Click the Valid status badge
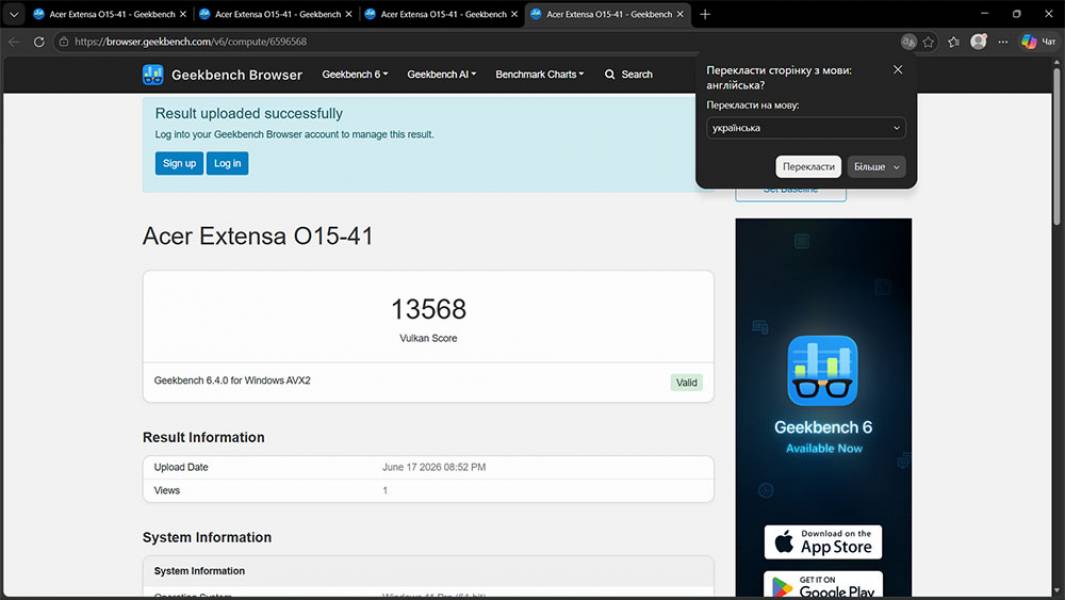The width and height of the screenshot is (1065, 600). [x=686, y=383]
